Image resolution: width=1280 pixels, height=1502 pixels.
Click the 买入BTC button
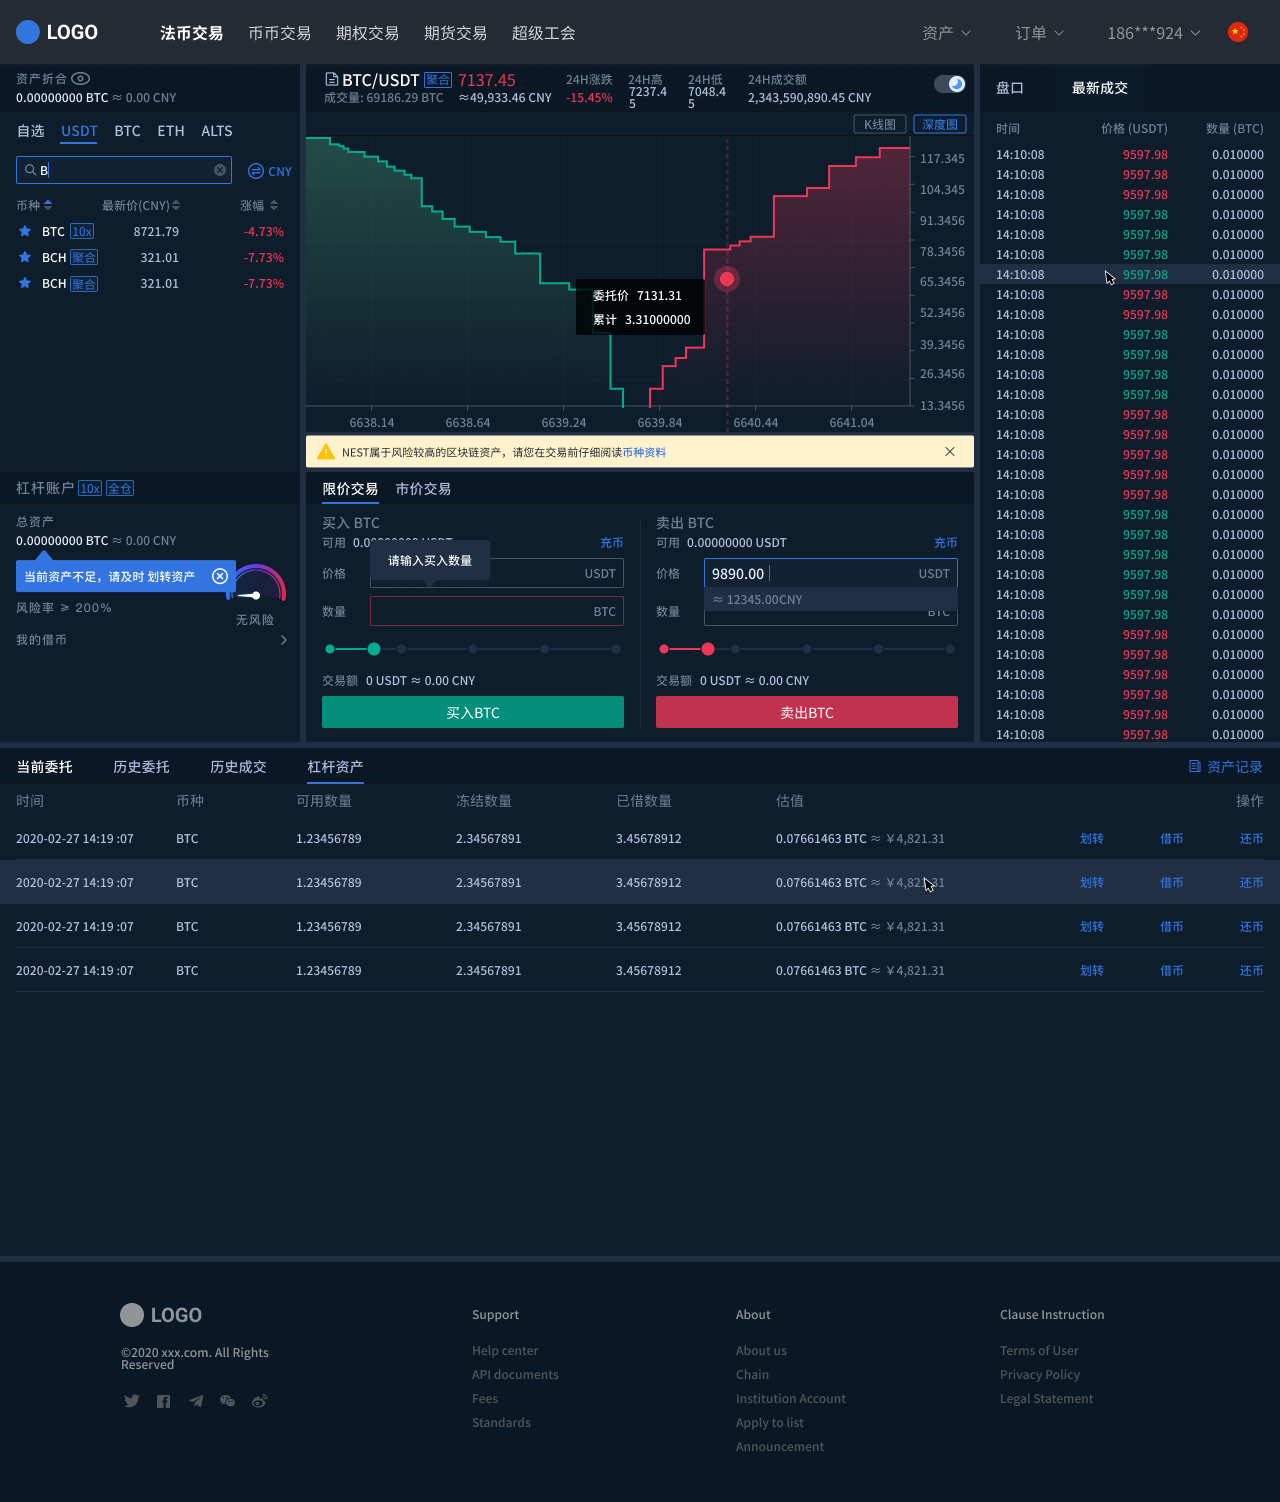coord(473,712)
